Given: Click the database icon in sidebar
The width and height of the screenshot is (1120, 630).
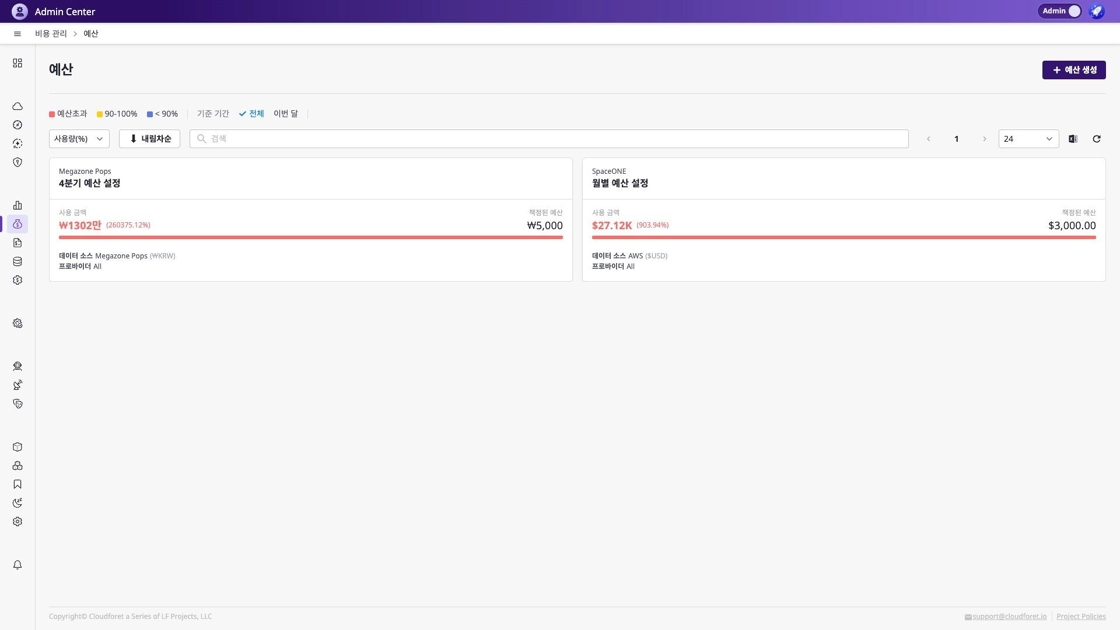Looking at the screenshot, I should (x=17, y=262).
